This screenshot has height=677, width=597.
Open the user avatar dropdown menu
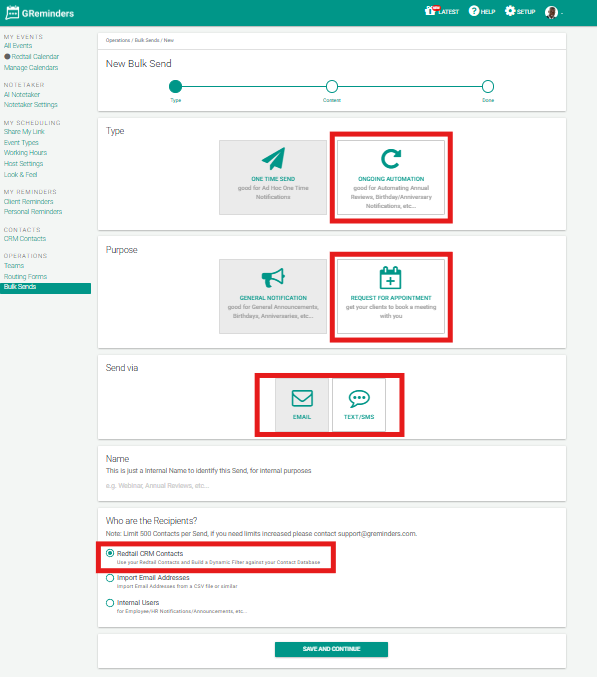click(554, 12)
